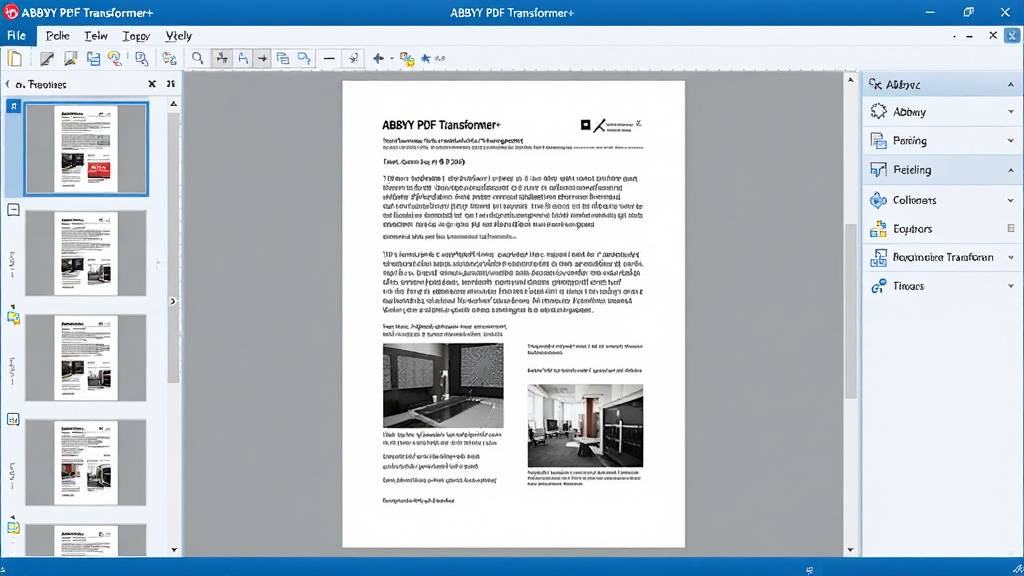Click the Tinoers row icon
1024x576 pixels.
(x=878, y=286)
